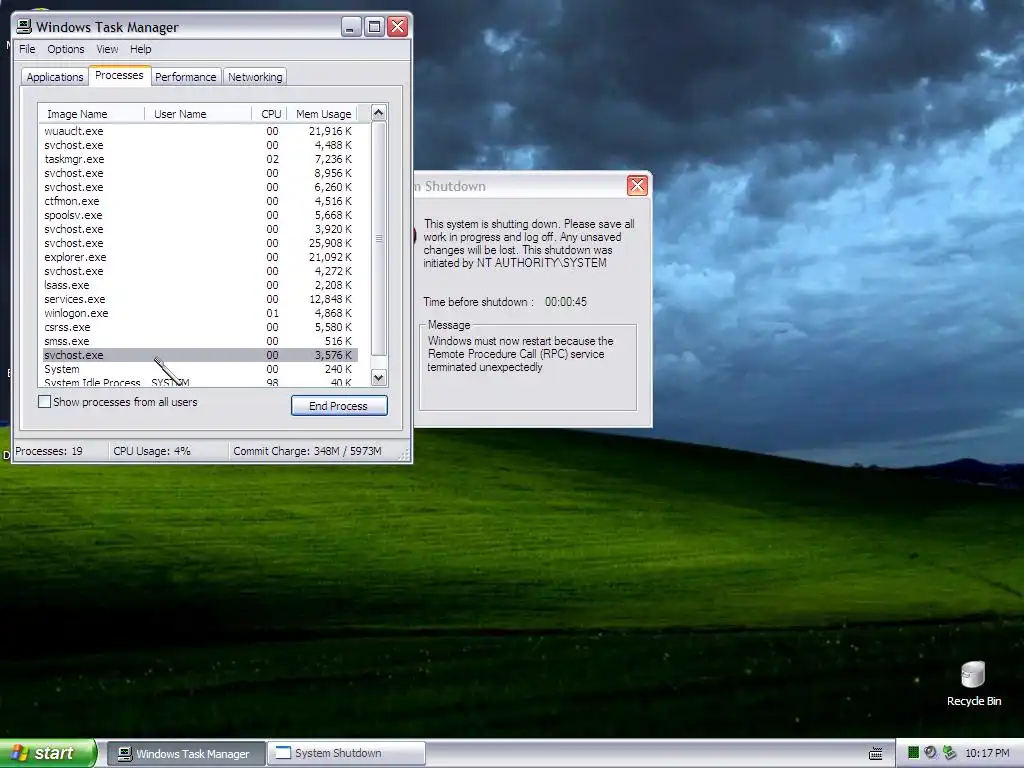Close the System Shutdown dialog
The image size is (1024, 768).
point(637,185)
